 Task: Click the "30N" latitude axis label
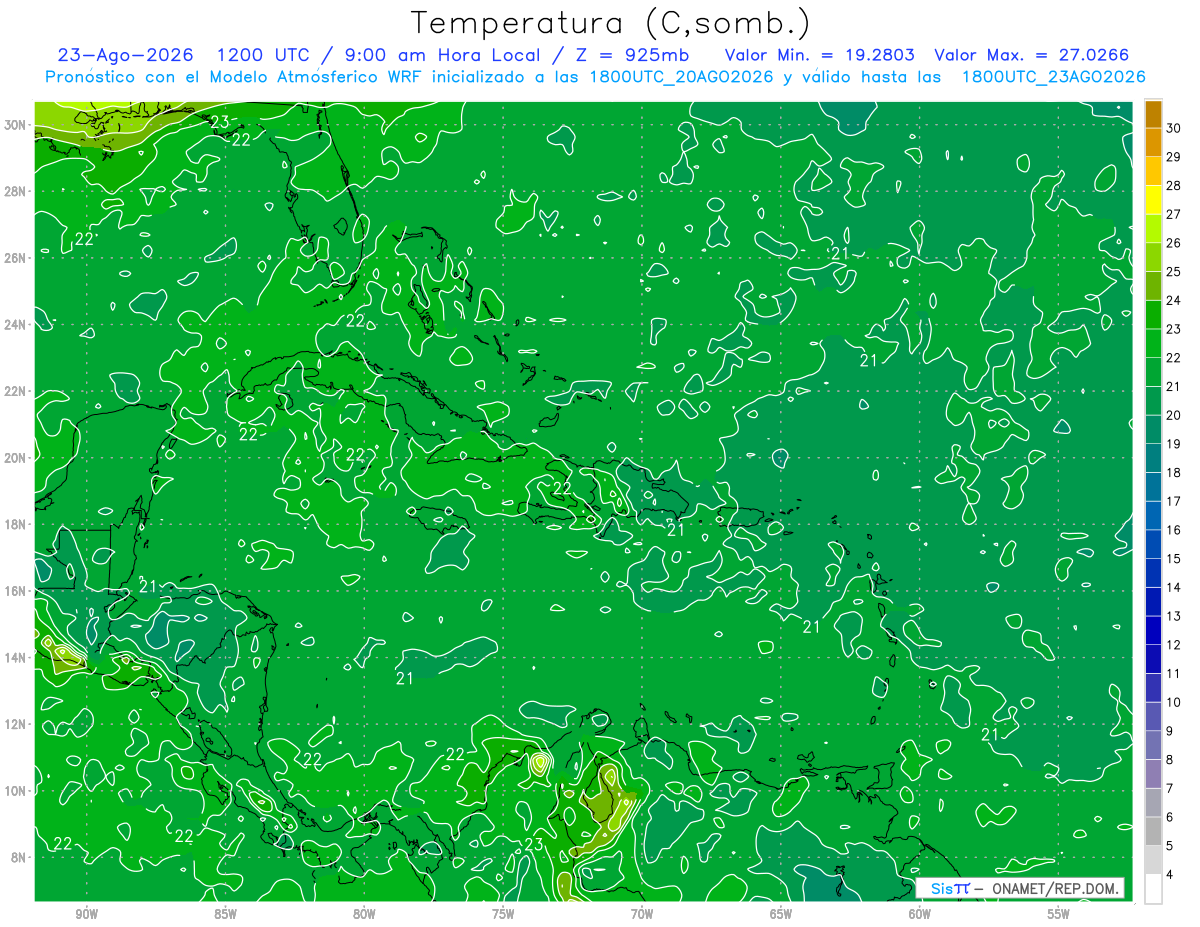[15, 125]
